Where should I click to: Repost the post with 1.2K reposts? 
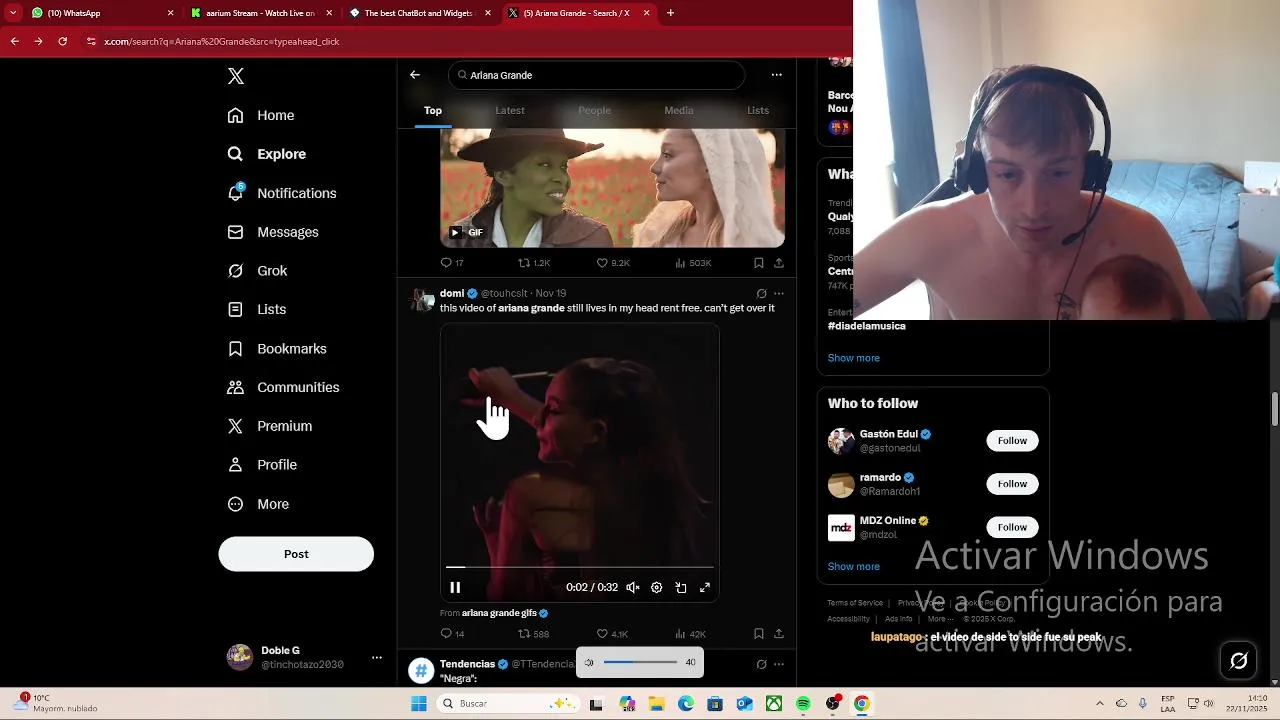pyautogui.click(x=534, y=263)
